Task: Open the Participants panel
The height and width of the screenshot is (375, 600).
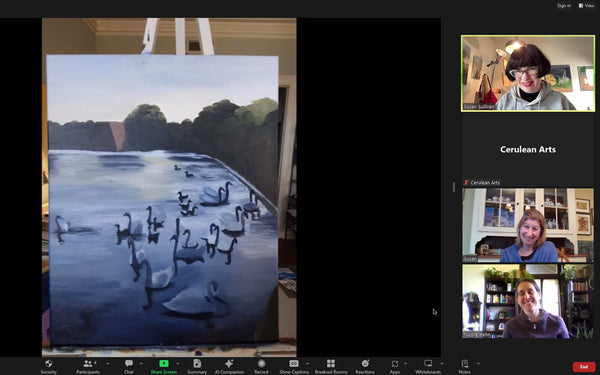Action: coord(88,366)
